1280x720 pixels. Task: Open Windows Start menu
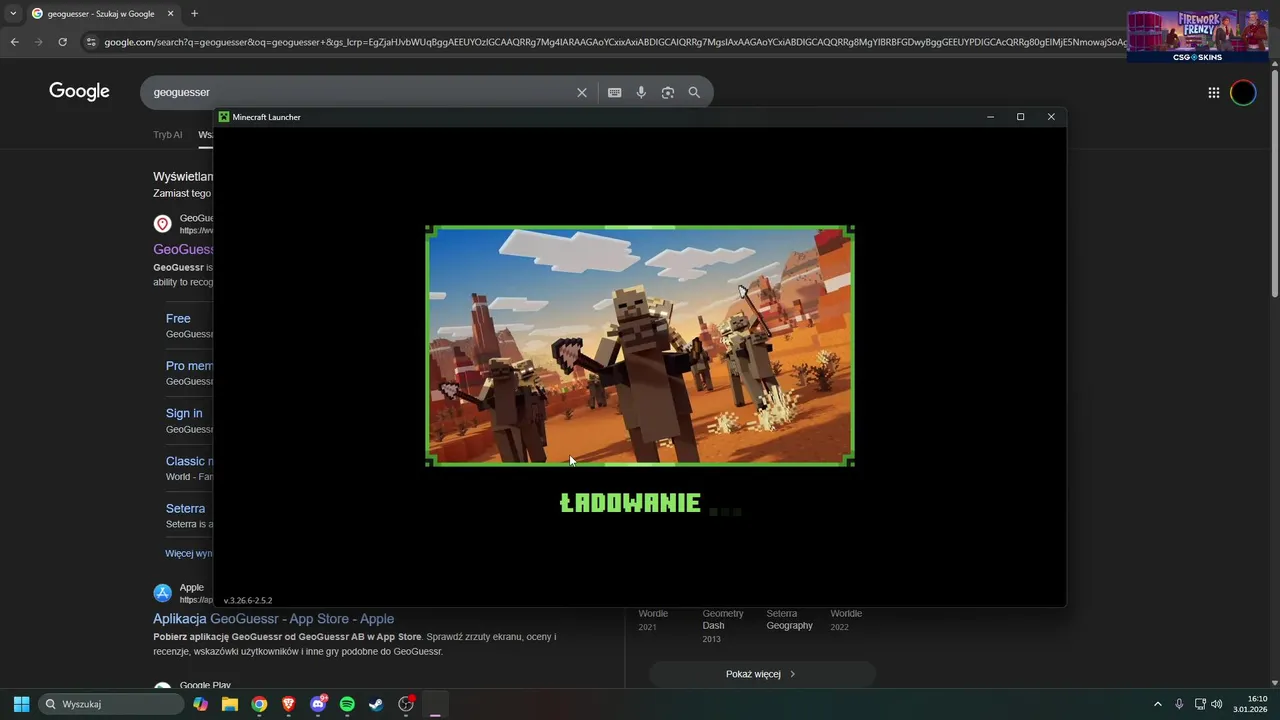click(x=21, y=704)
